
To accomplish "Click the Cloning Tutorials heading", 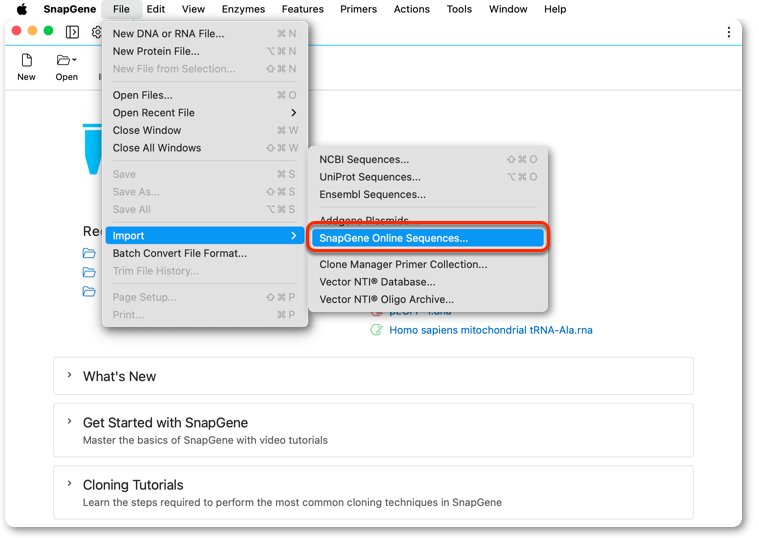I will tap(133, 485).
